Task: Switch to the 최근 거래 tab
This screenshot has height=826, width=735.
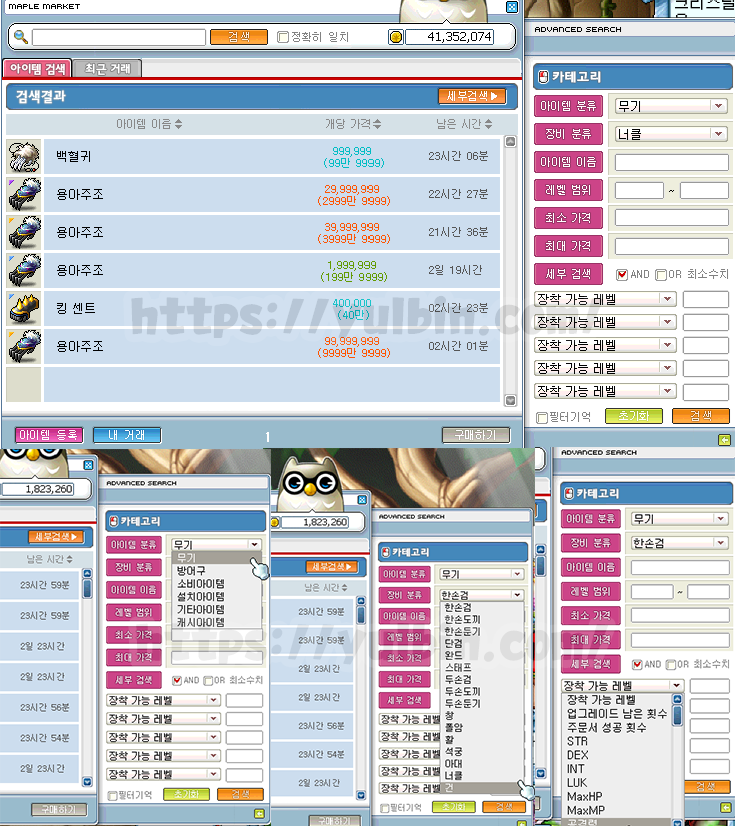Action: (107, 68)
